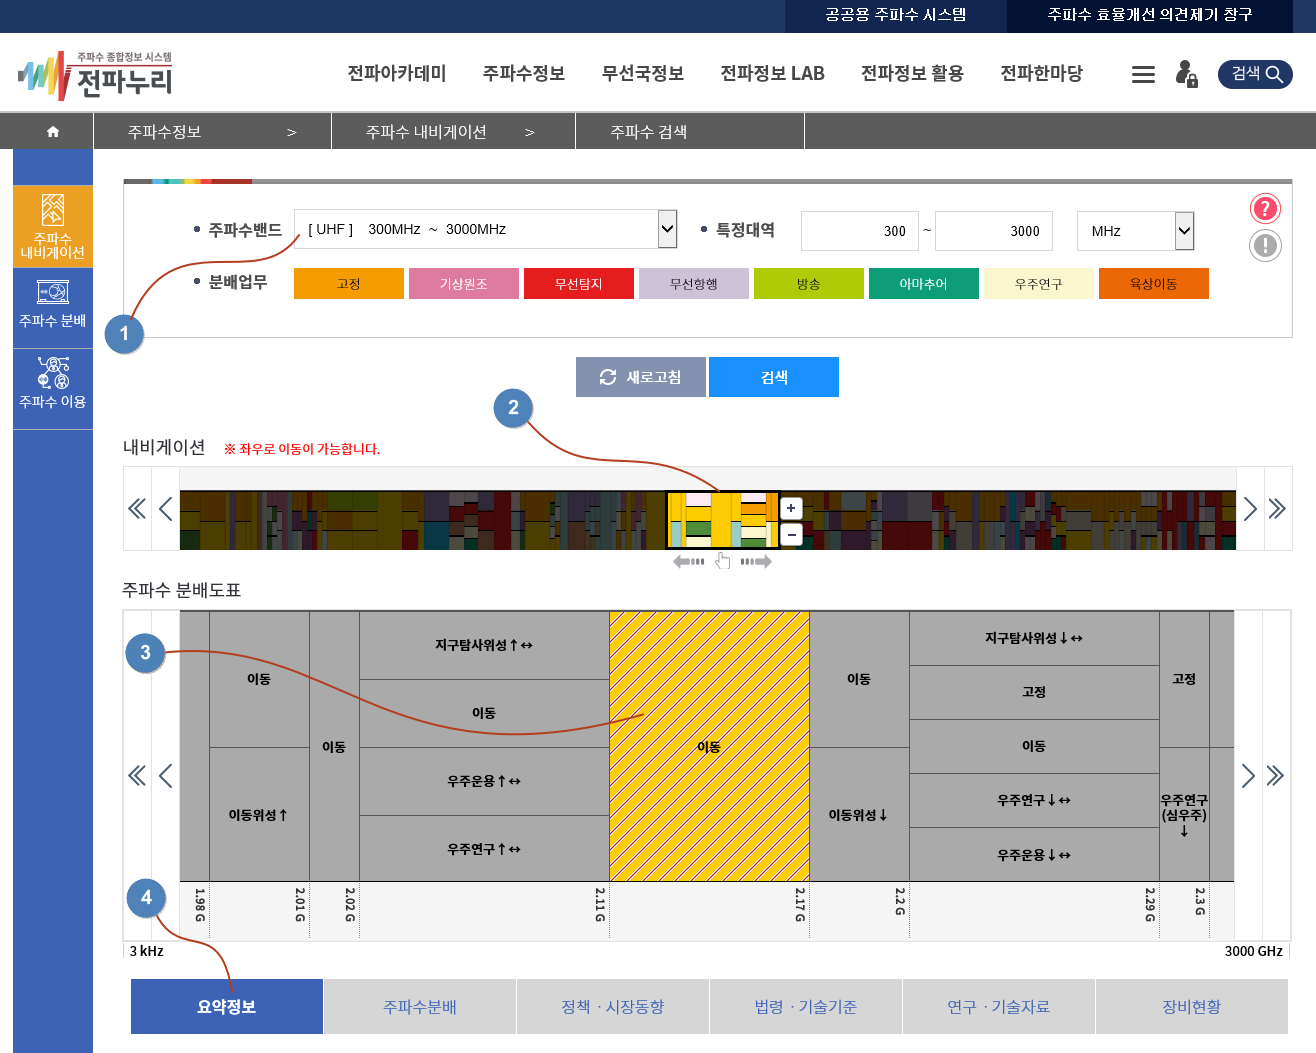
Task: Click the 새로고침 refresh button
Action: 641,377
